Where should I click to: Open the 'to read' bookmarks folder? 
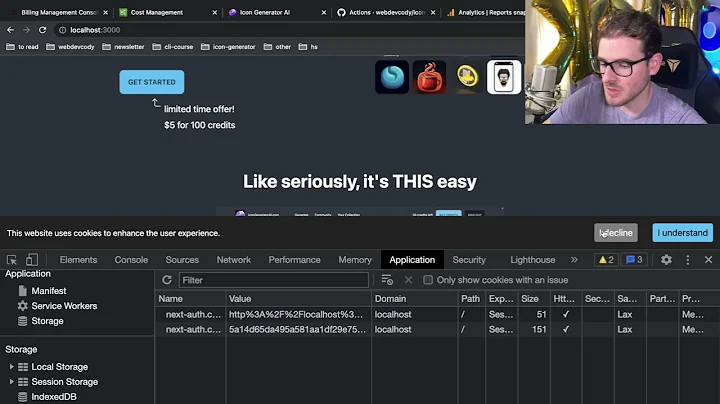[x=22, y=47]
